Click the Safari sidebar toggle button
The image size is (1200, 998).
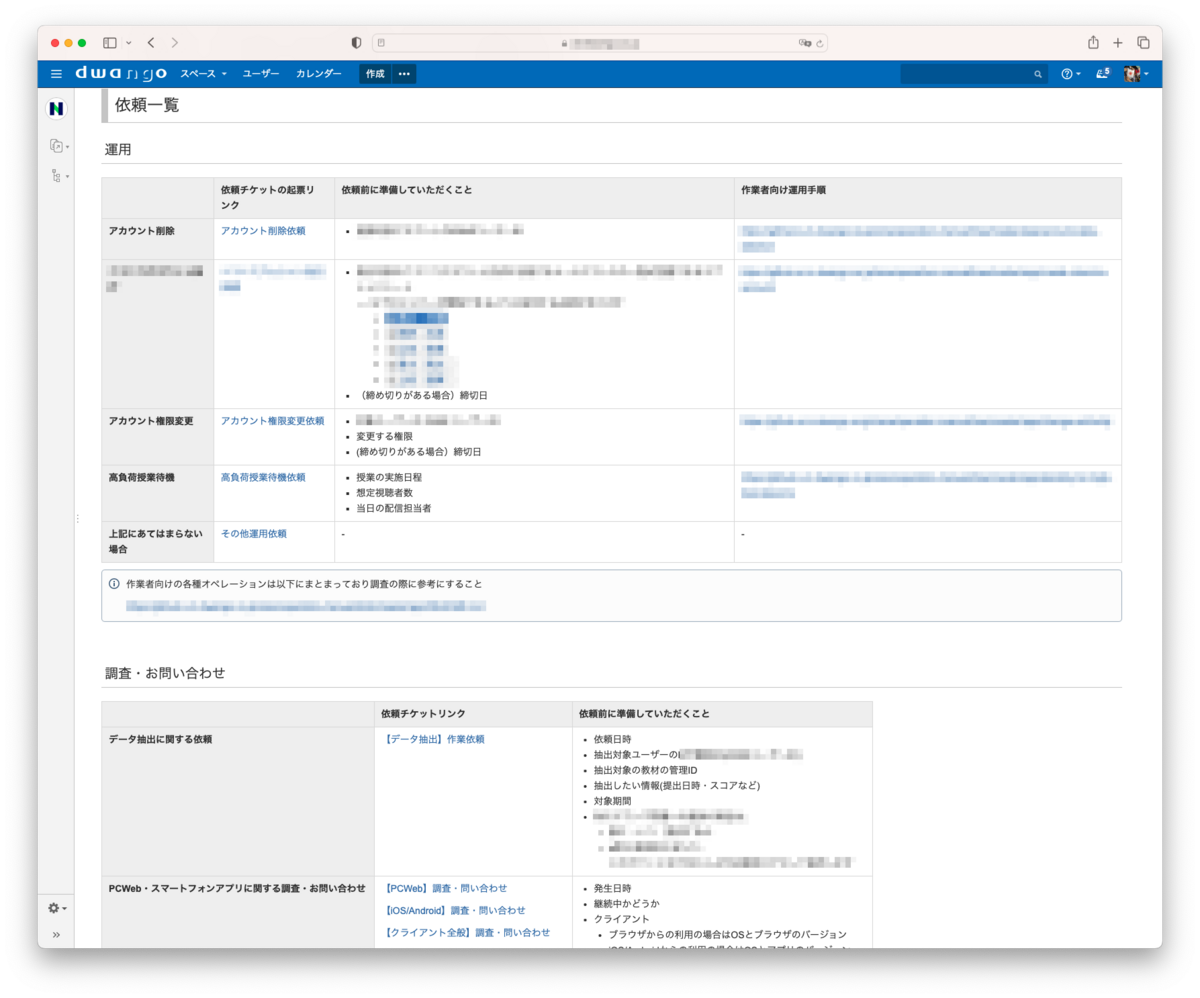click(x=110, y=43)
